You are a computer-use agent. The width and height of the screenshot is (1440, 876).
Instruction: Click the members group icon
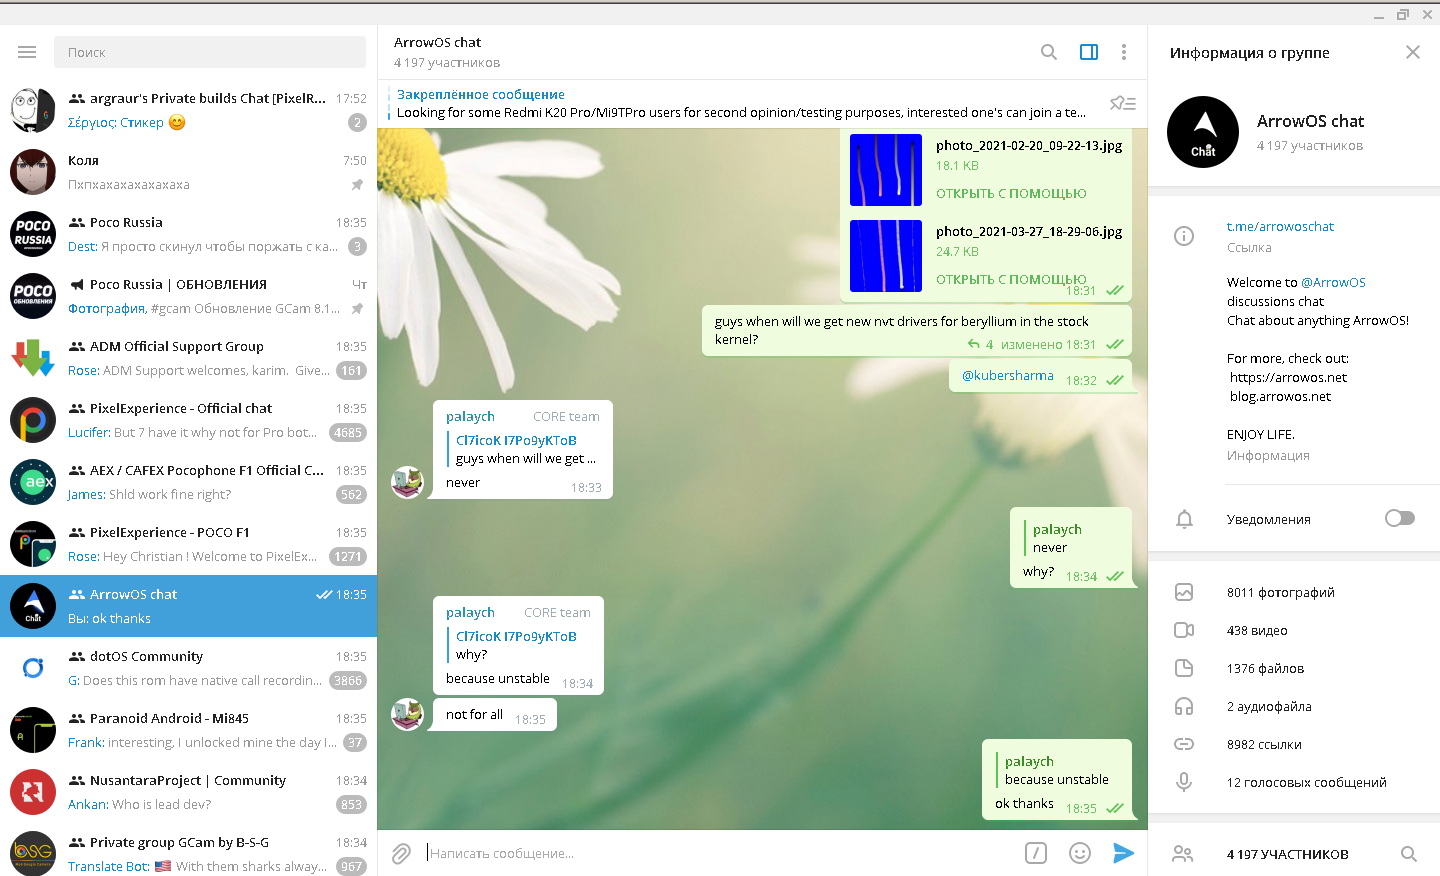pos(1183,854)
